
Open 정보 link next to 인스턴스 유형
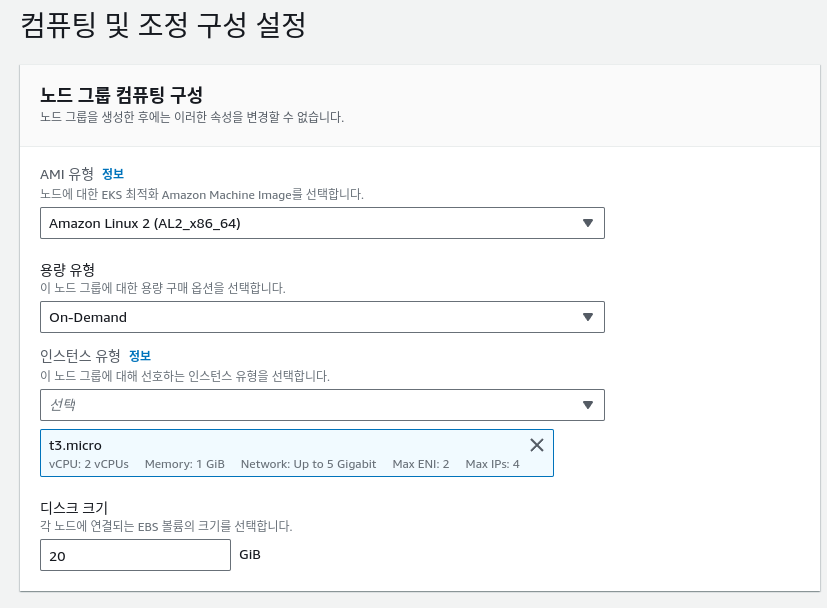tap(140, 356)
